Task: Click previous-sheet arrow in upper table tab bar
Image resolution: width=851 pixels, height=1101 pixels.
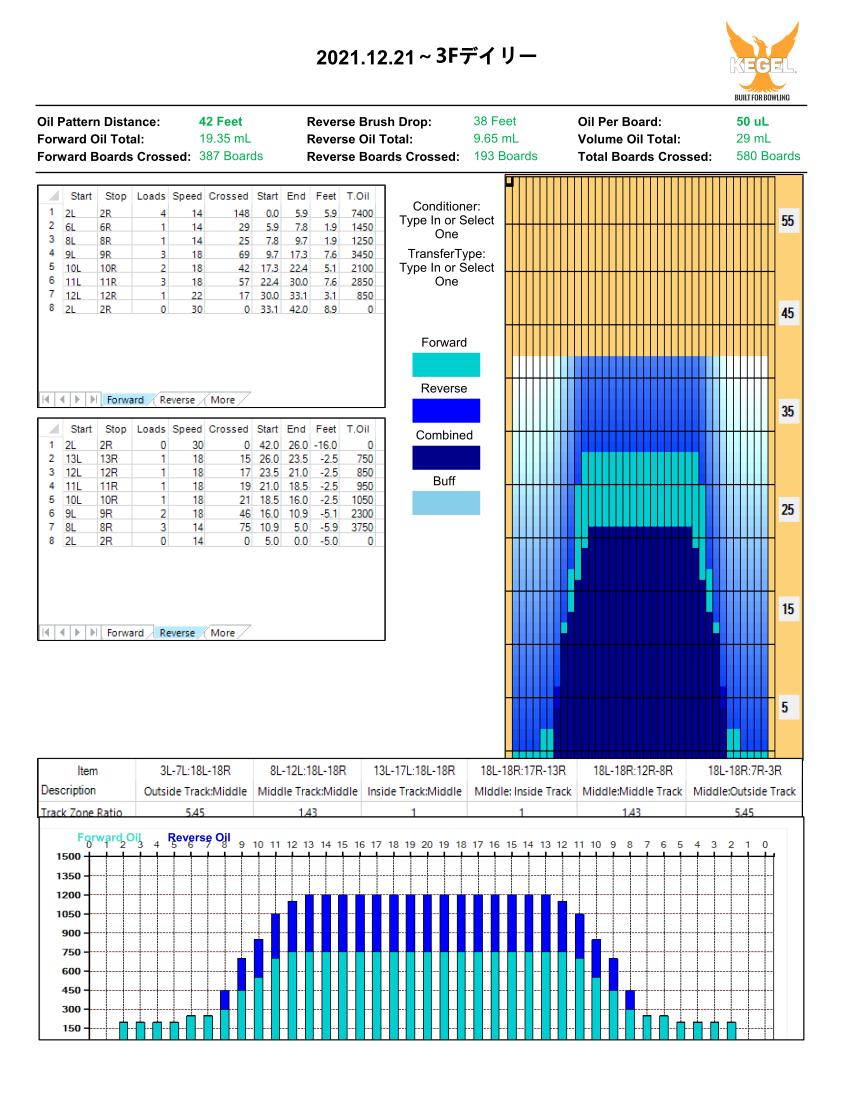Action: click(x=62, y=400)
